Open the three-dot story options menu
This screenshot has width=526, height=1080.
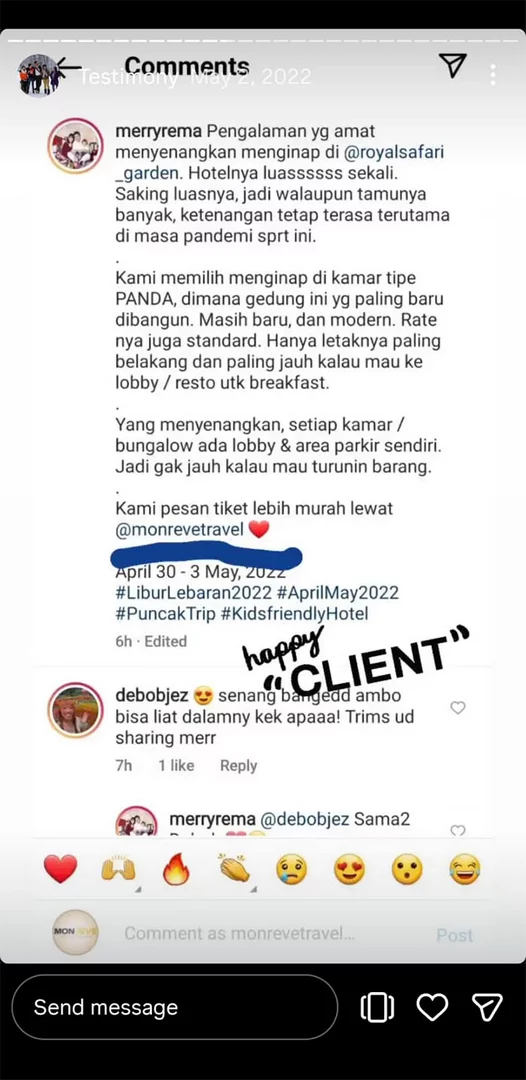click(493, 74)
